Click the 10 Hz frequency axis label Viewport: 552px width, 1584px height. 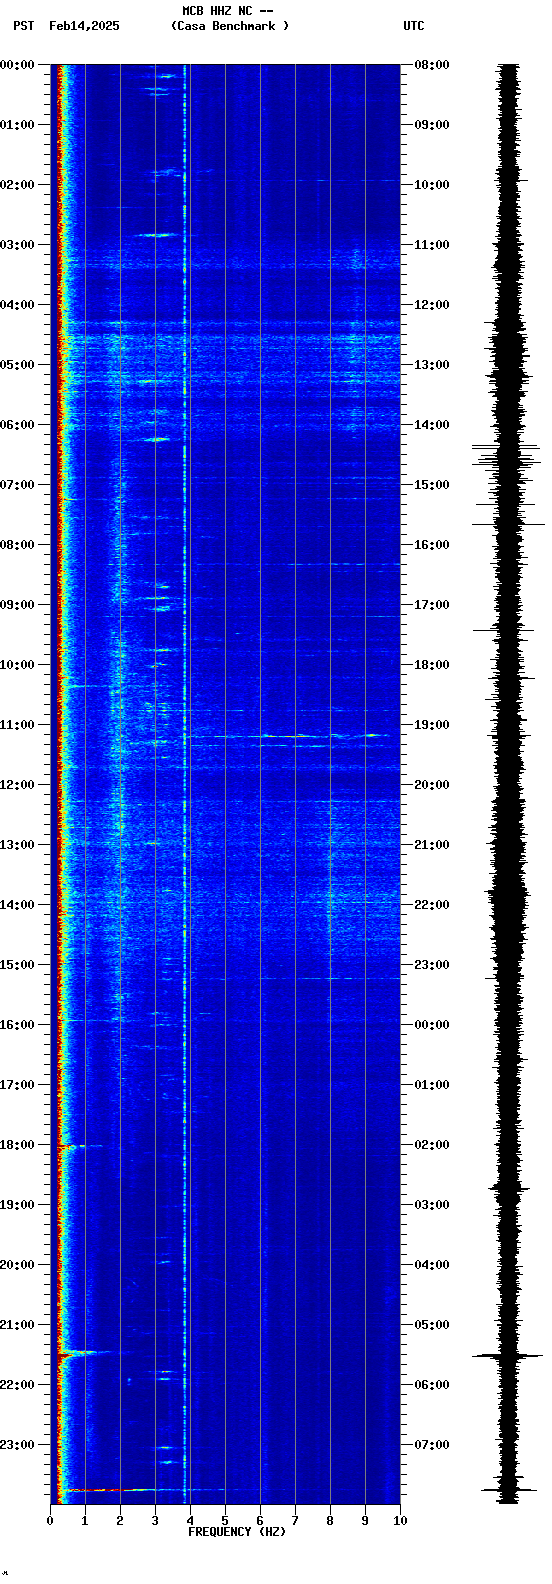pyautogui.click(x=400, y=1521)
